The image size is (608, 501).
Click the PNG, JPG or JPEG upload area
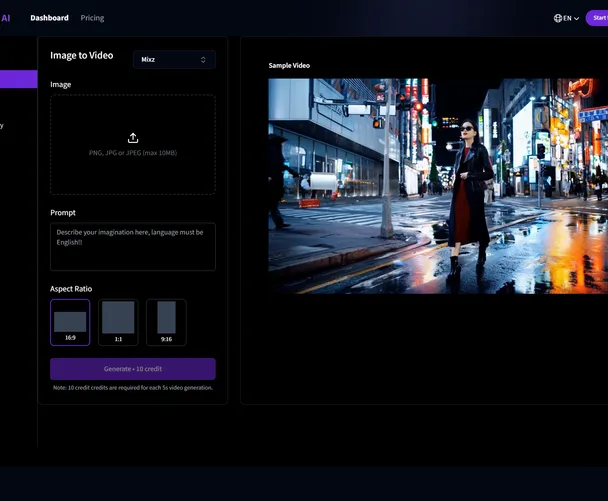[x=133, y=145]
